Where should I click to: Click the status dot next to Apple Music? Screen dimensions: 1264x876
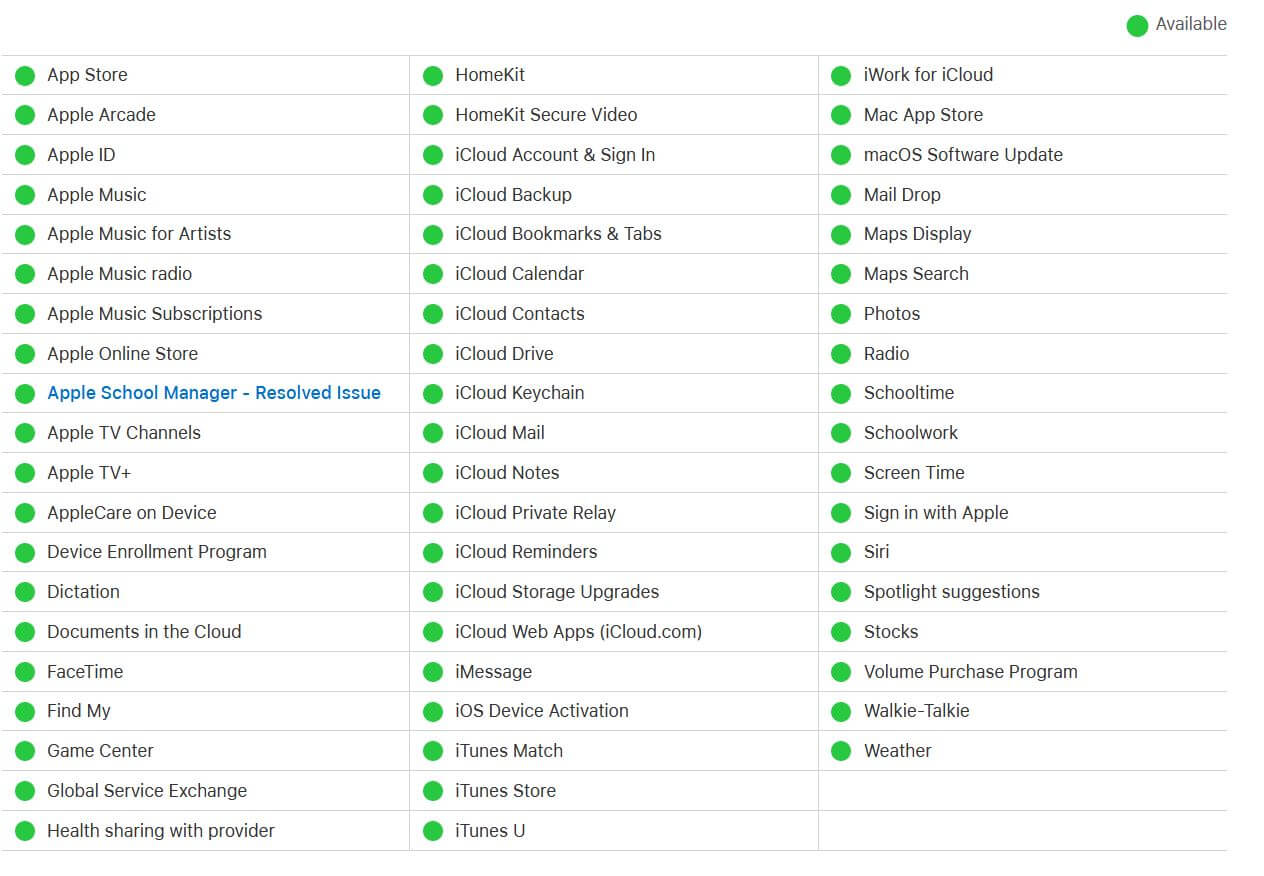(x=25, y=195)
